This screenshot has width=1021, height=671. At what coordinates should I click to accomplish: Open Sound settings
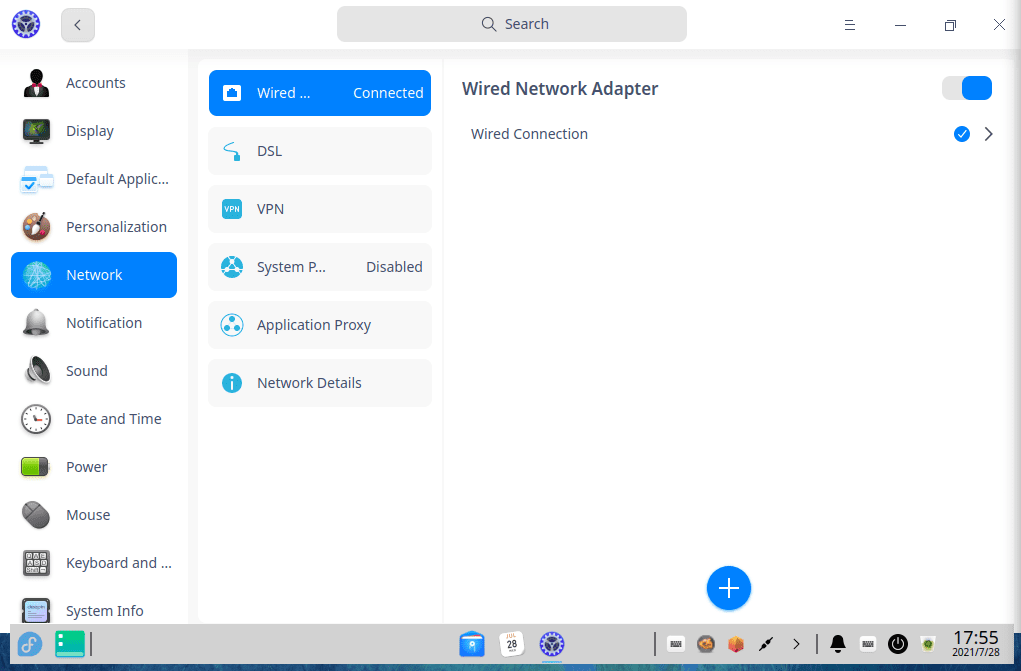(94, 371)
